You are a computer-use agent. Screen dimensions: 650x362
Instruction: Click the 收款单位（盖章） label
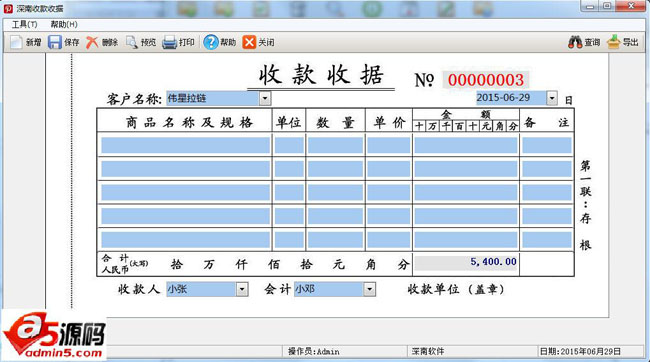point(456,289)
